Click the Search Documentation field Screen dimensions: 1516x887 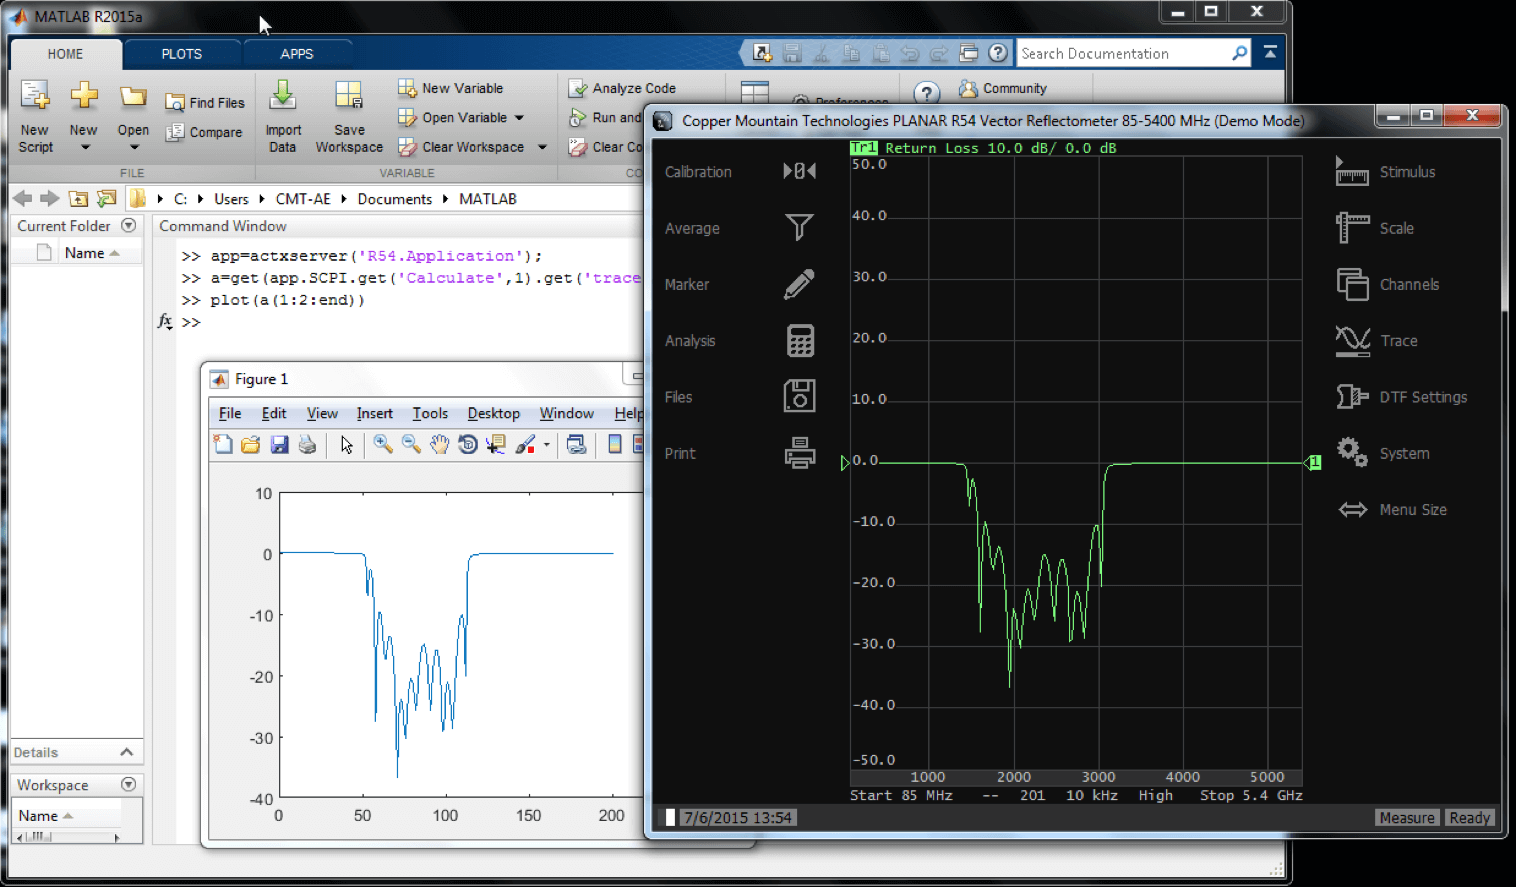[1120, 52]
